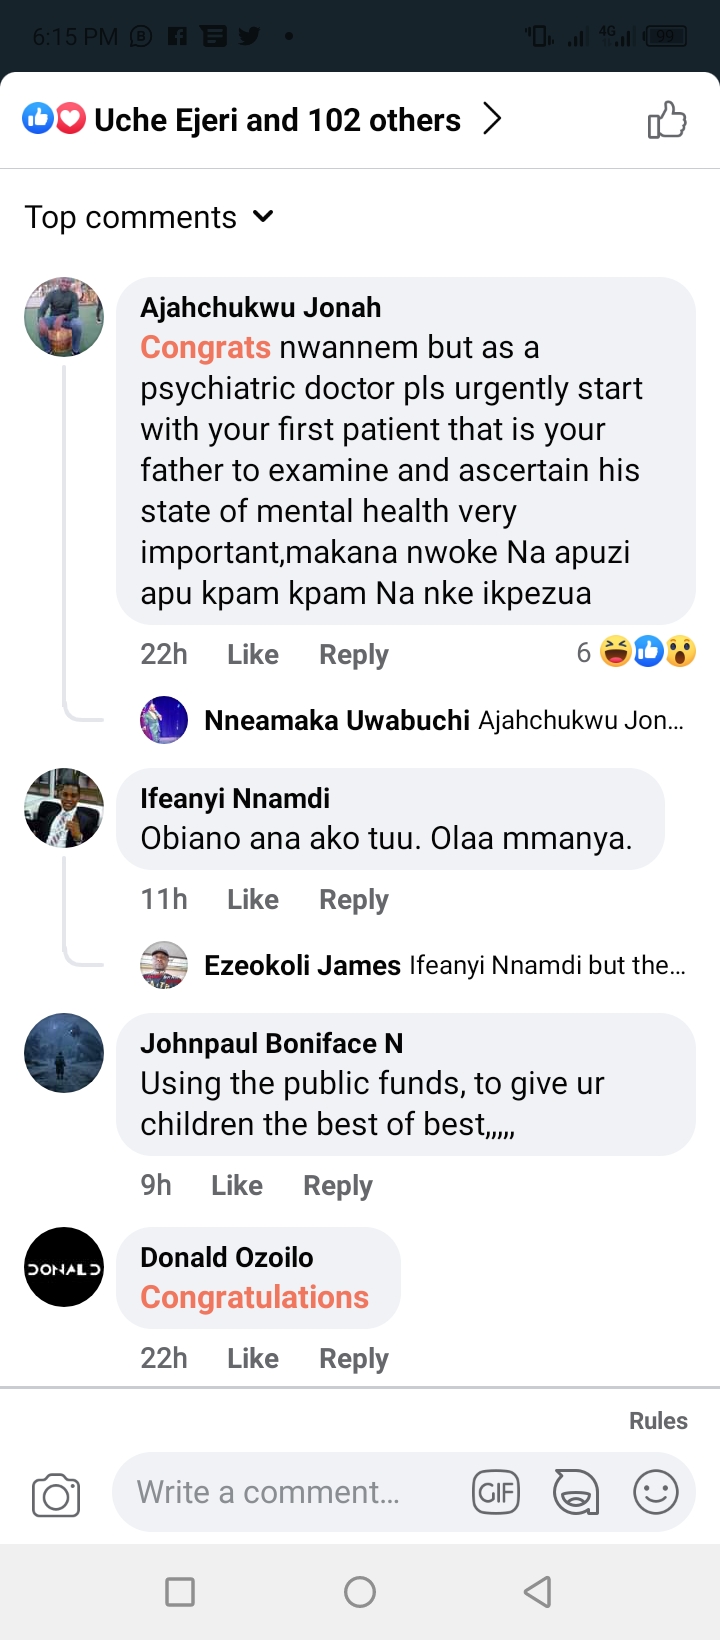Tap the Write a comment field

pyautogui.click(x=290, y=1492)
